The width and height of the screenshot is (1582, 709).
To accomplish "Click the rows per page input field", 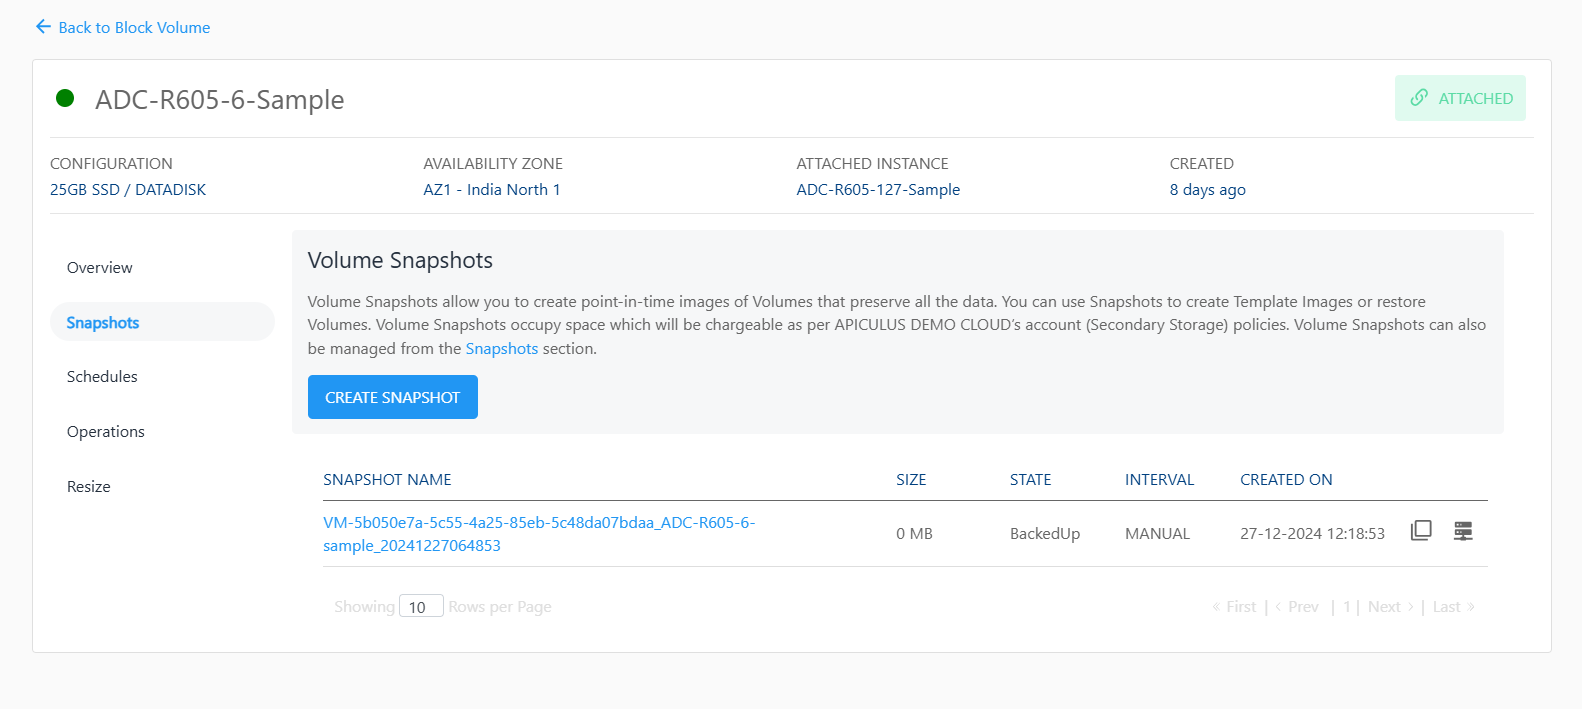I will 420,607.
